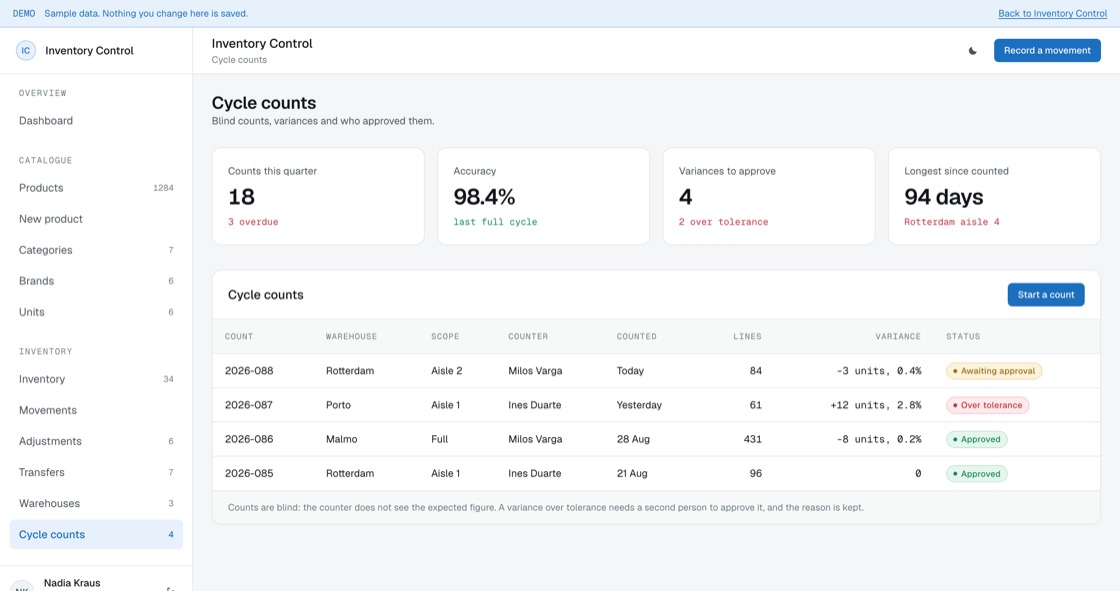The height and width of the screenshot is (591, 1120).
Task: Select the Cycle counts nav item
Action: click(96, 535)
